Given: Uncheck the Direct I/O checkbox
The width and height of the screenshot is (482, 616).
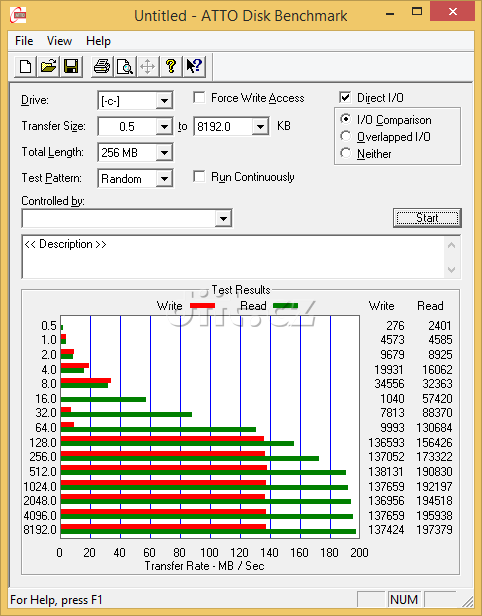Looking at the screenshot, I should 345,97.
